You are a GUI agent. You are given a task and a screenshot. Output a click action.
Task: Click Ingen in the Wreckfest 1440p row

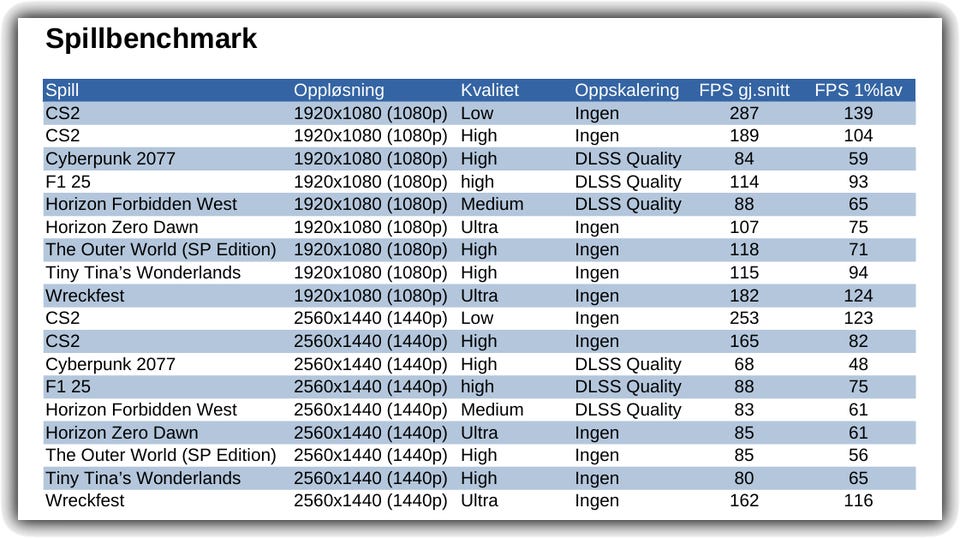[596, 501]
